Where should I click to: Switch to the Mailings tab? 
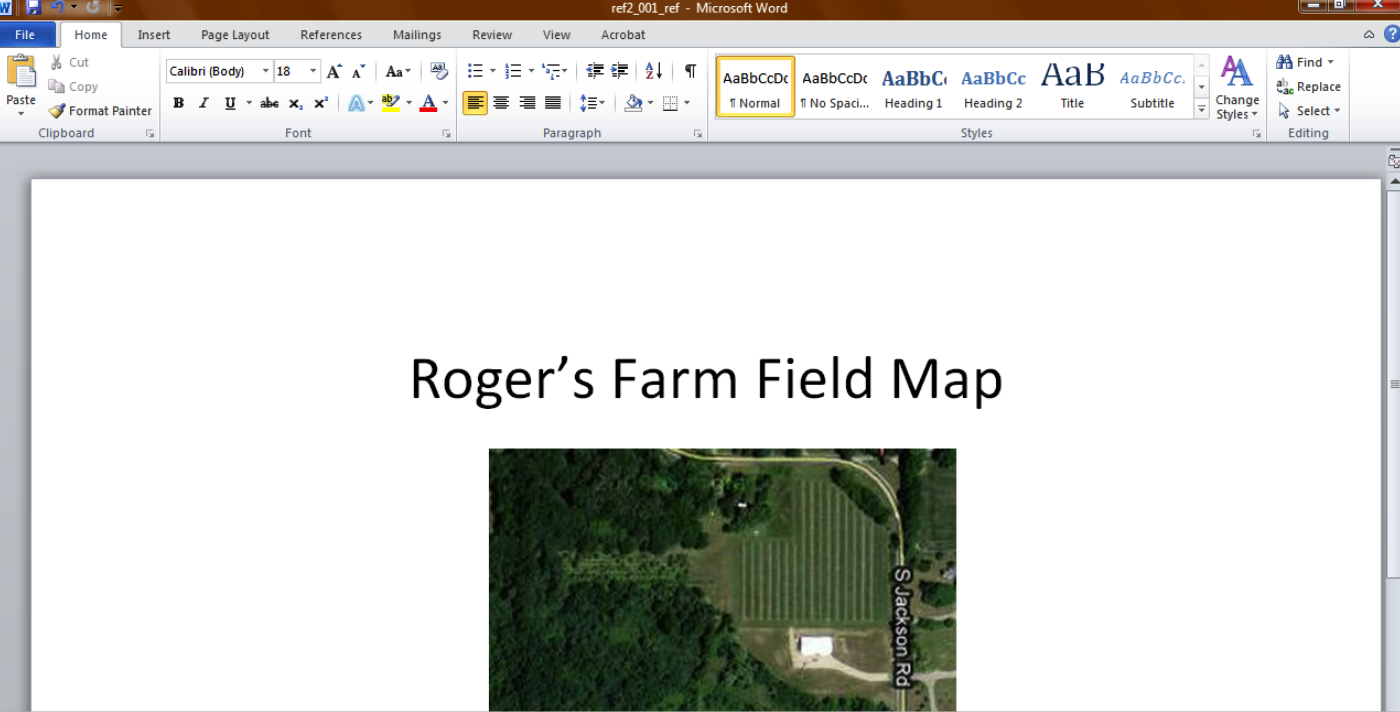click(x=417, y=34)
